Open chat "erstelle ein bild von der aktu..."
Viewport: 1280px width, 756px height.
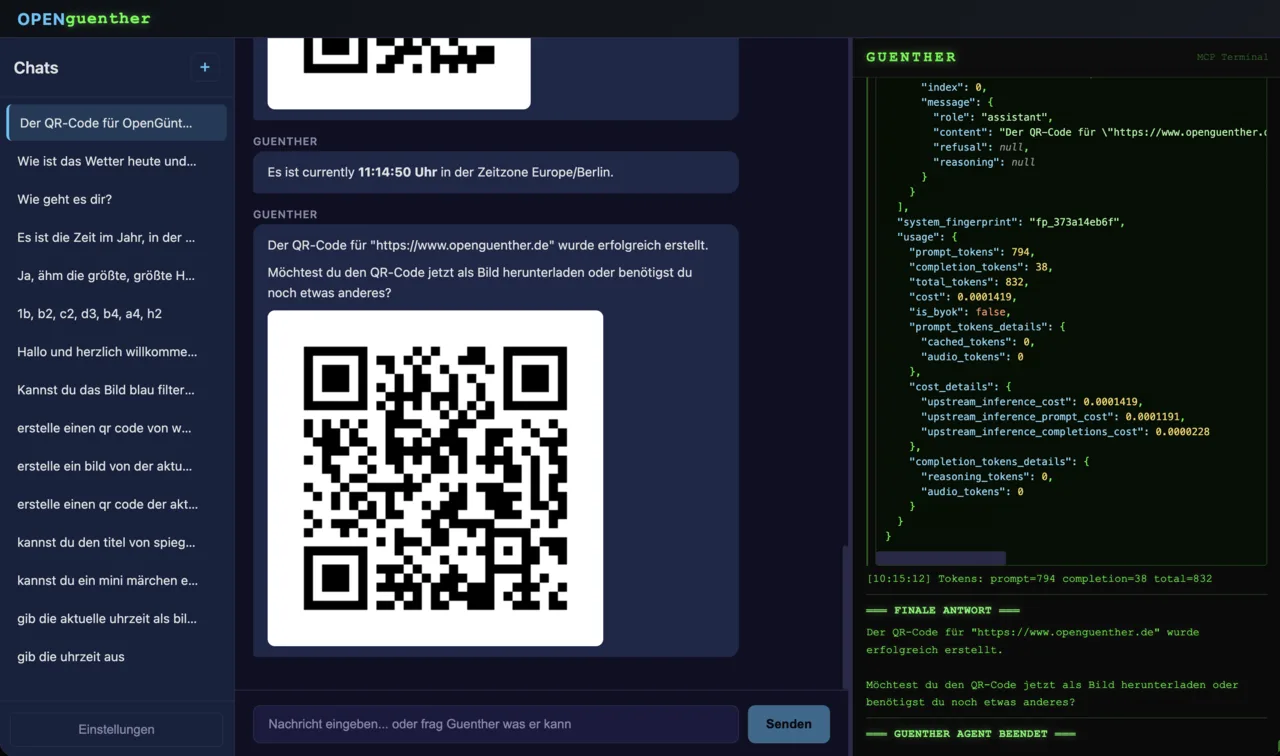(x=117, y=466)
